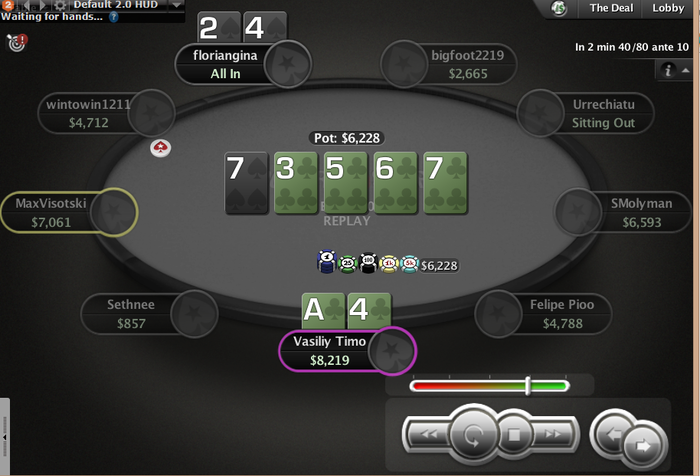The width and height of the screenshot is (700, 476).
Task: Select the Vasiliy Timo player seat
Action: coord(347,351)
